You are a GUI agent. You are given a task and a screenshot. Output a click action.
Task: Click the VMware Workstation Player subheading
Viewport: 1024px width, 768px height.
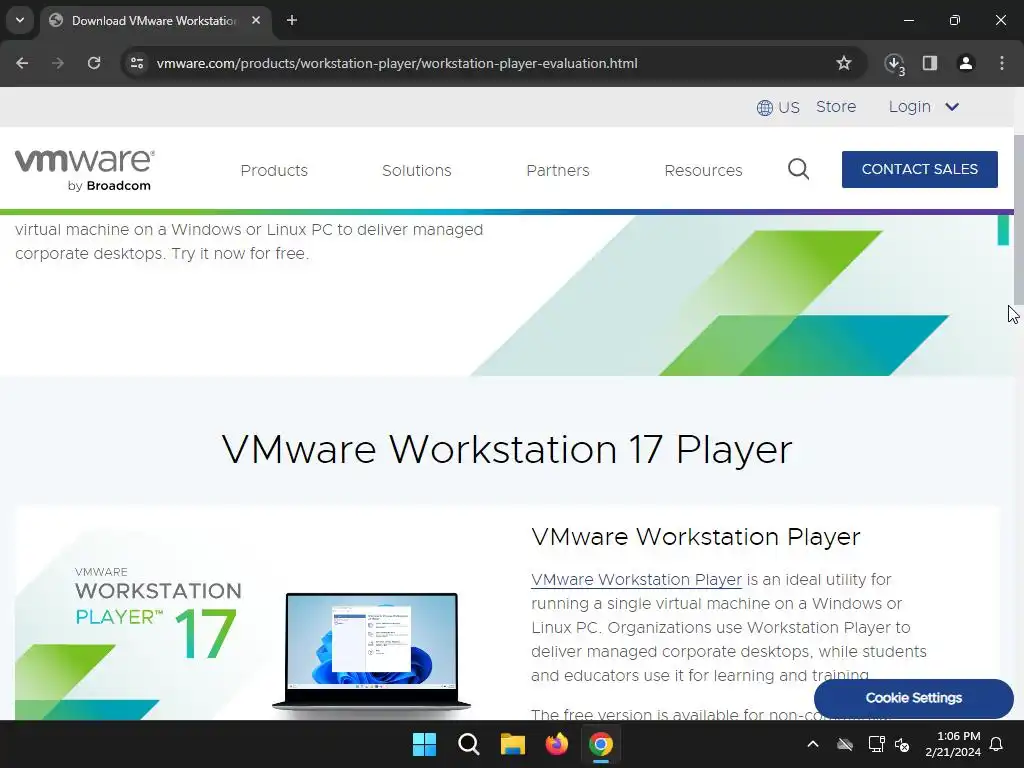point(696,537)
